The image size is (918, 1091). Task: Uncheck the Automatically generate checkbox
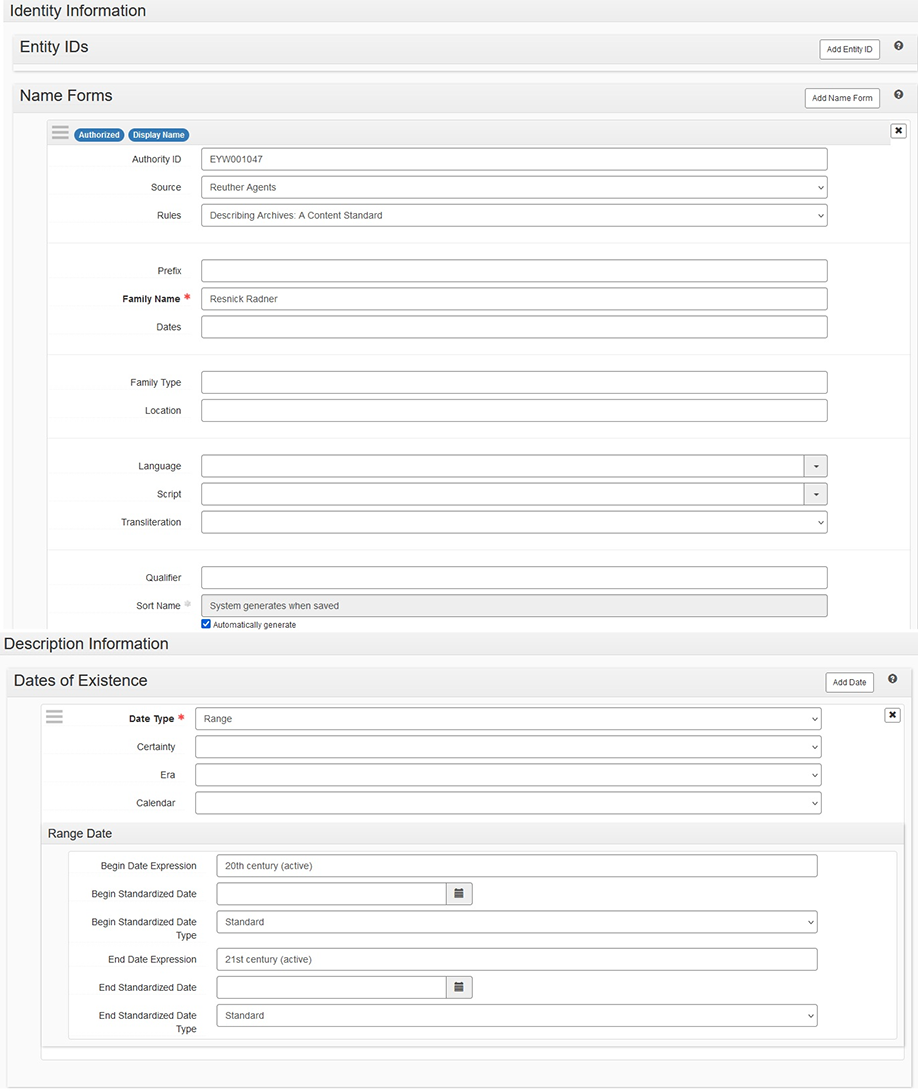tap(206, 624)
